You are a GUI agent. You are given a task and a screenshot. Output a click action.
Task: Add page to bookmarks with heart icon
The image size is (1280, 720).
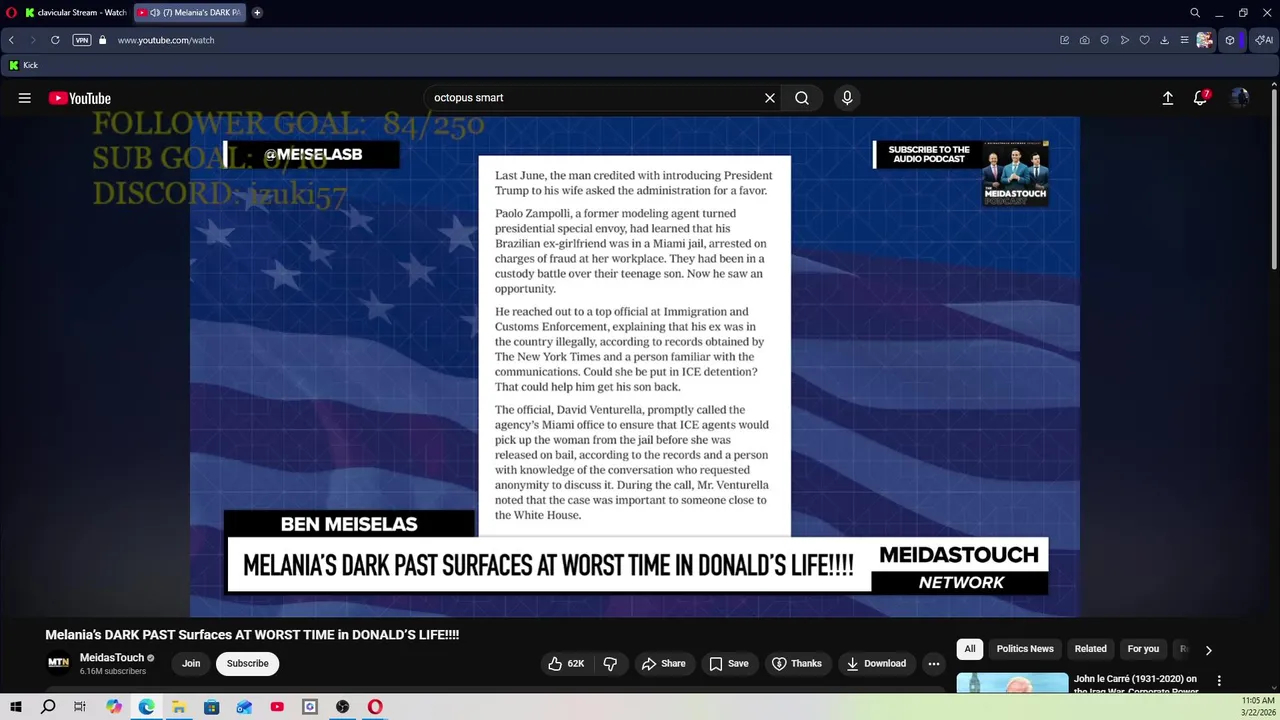coord(1145,40)
